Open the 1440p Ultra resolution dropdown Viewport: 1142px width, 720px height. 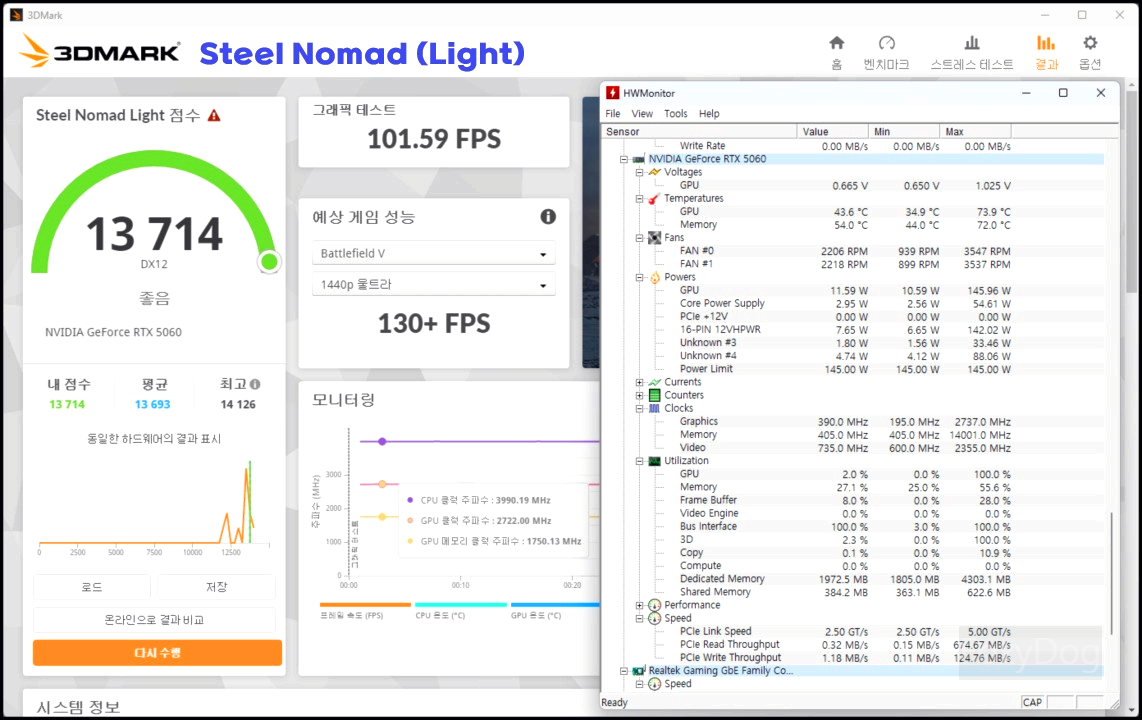434,285
